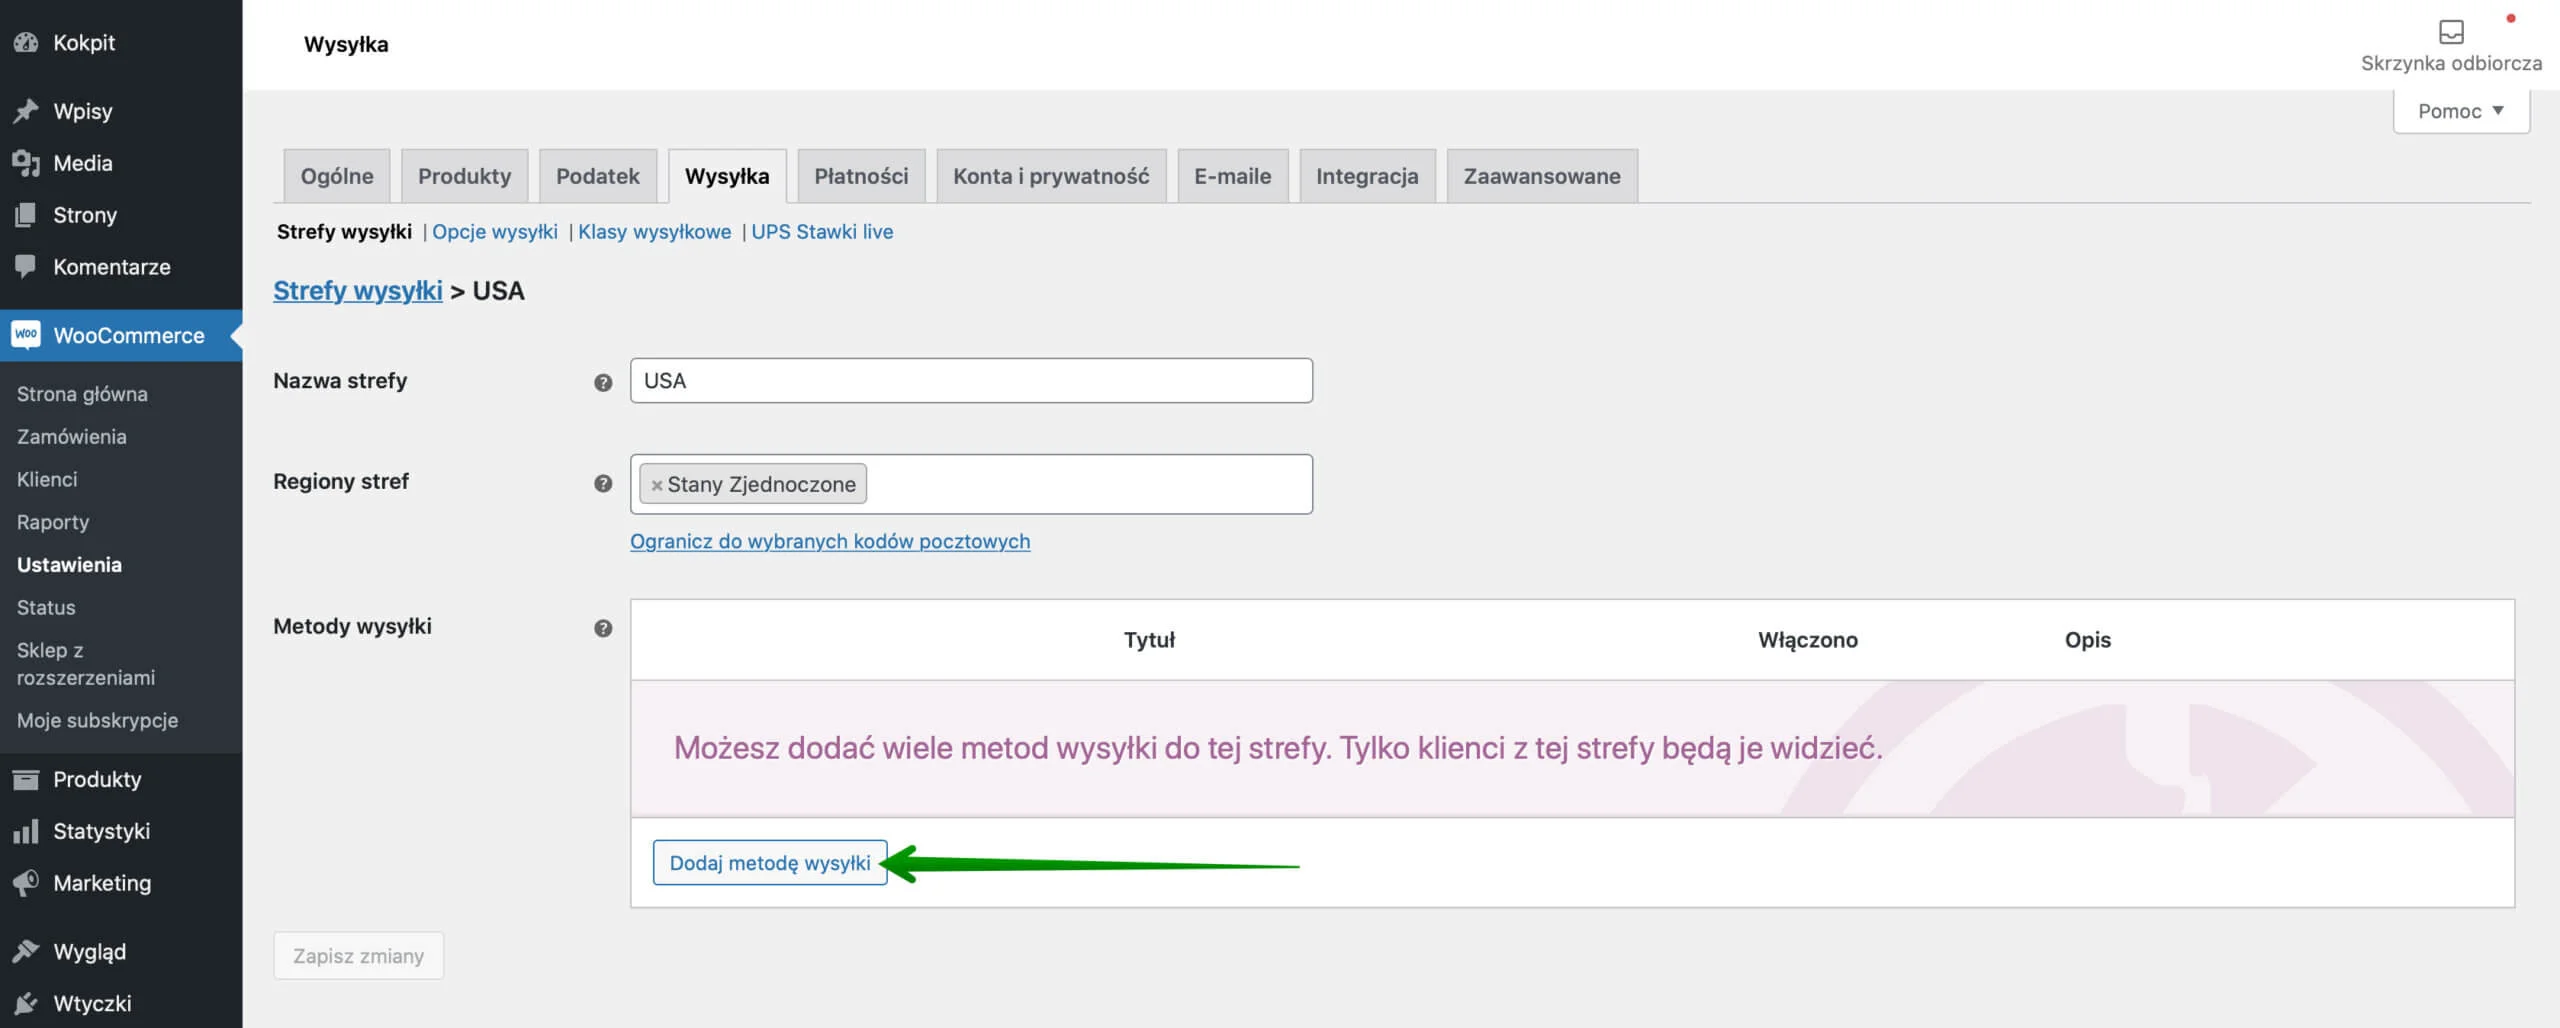
Task: Click help icon next to Metody wysyłki
Action: pyautogui.click(x=603, y=628)
